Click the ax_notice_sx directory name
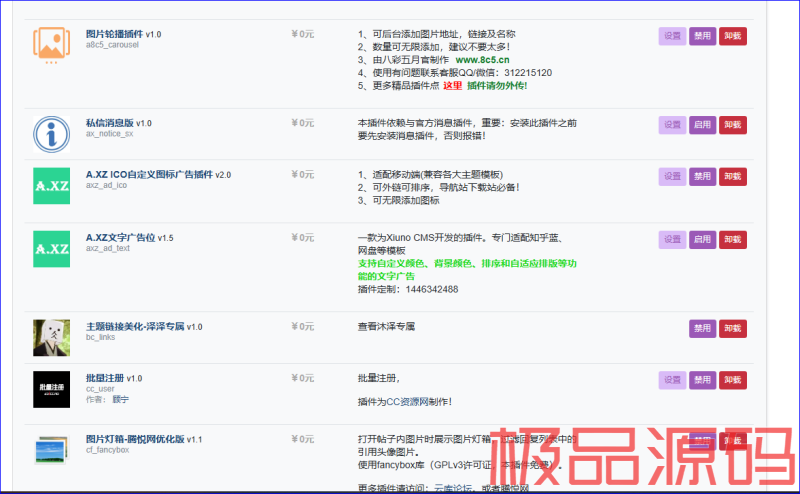 [110, 134]
